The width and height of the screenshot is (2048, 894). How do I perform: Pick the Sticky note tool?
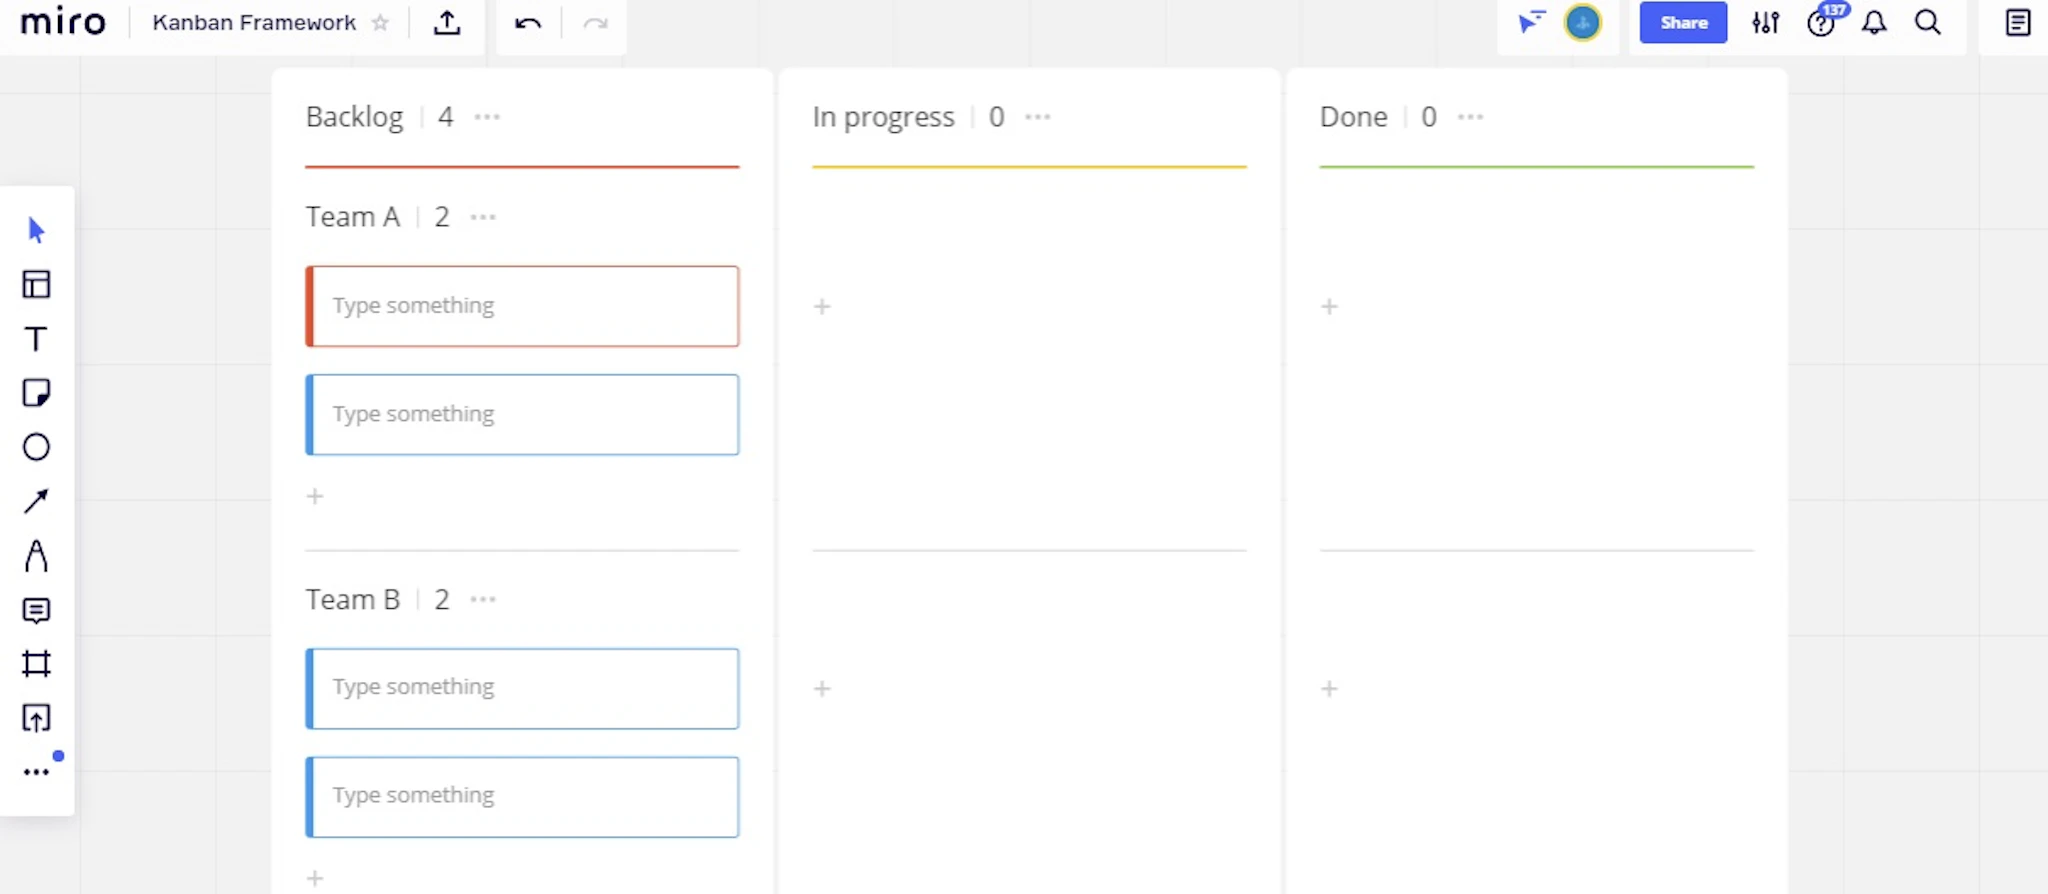(36, 393)
